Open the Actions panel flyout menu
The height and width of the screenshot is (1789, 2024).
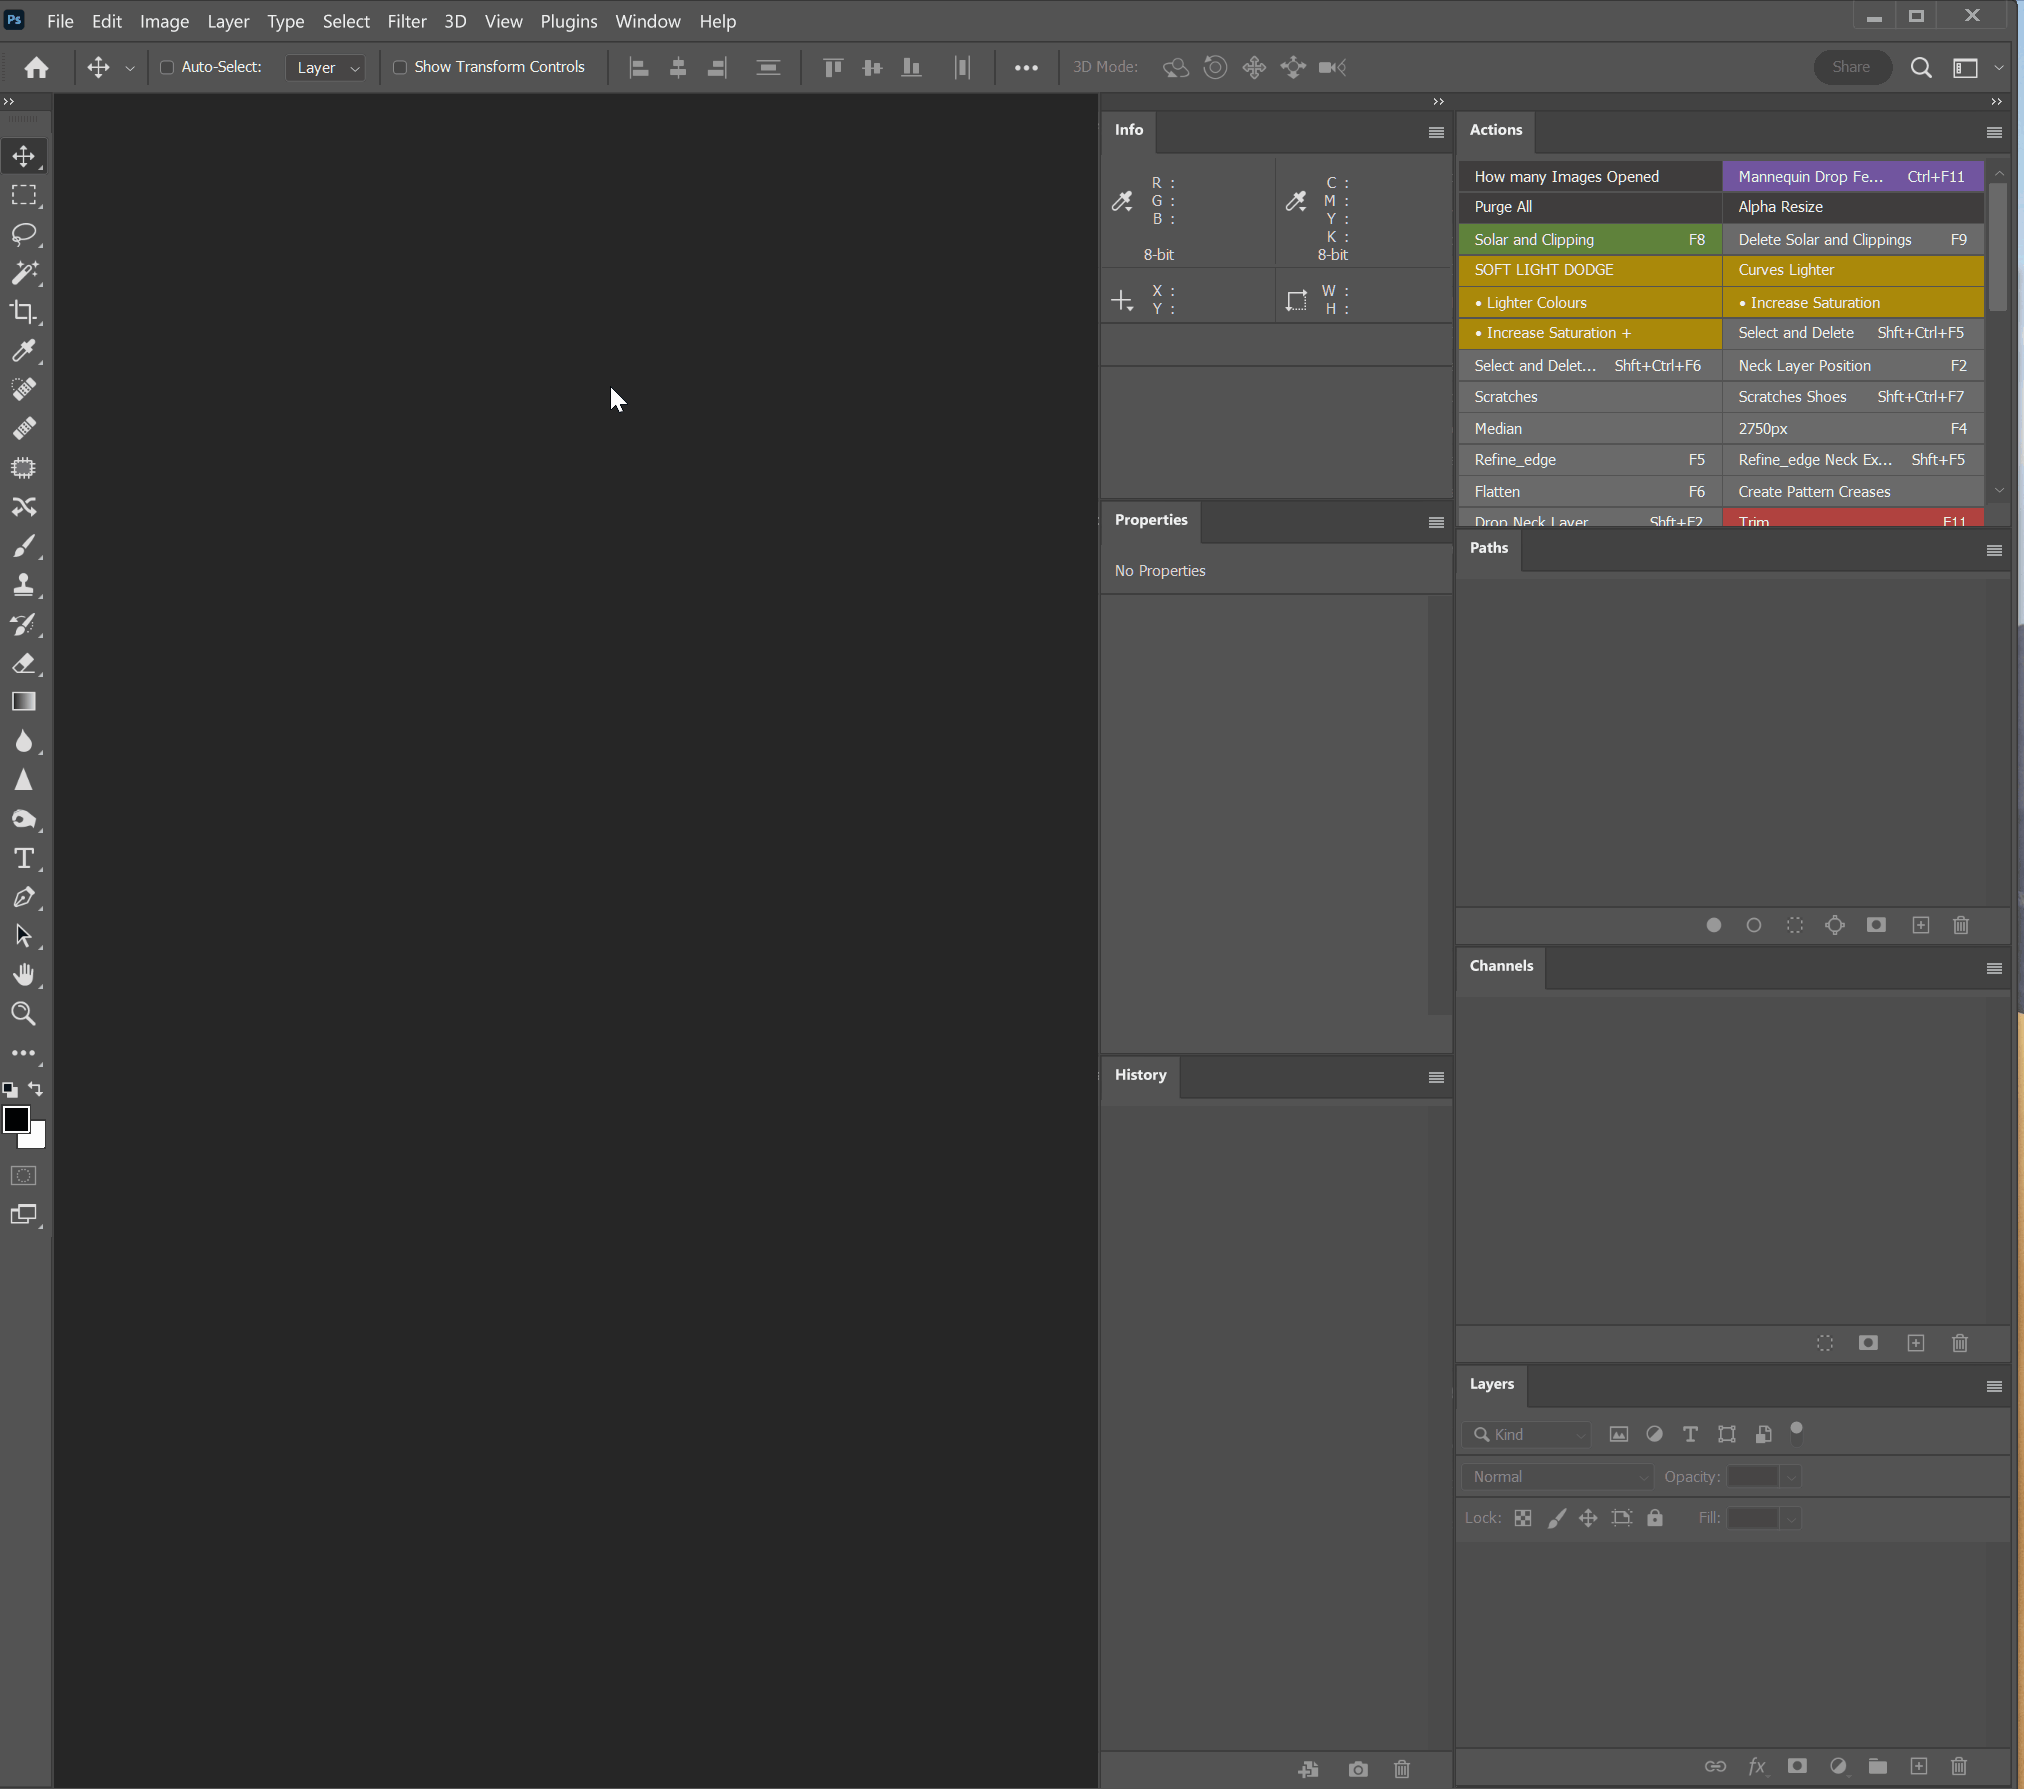(x=1994, y=132)
